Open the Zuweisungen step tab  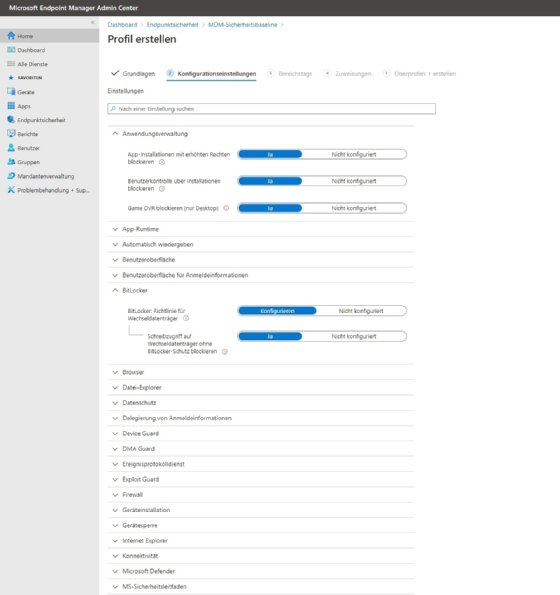point(348,73)
